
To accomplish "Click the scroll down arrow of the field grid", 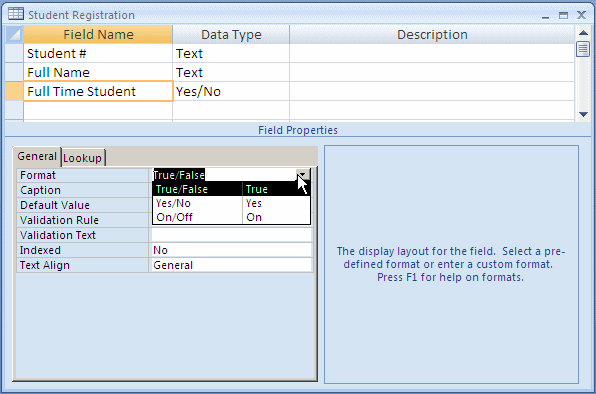I will pos(583,114).
